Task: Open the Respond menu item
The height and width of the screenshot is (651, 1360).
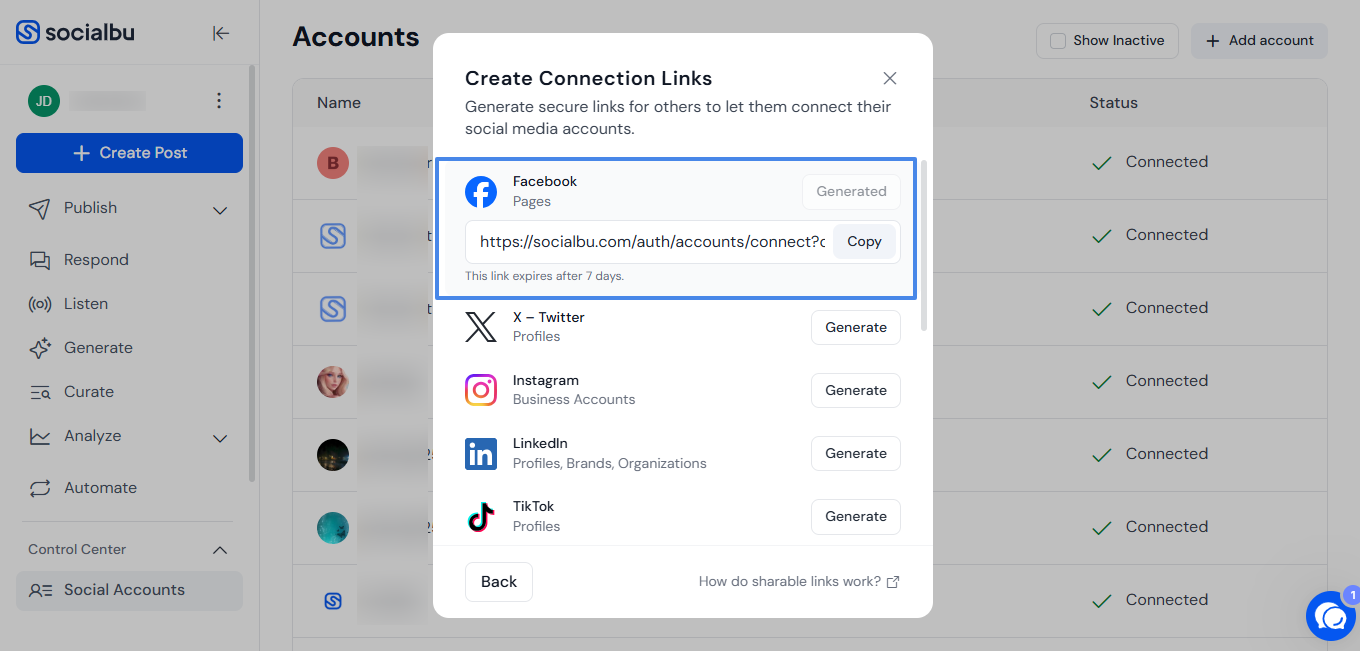Action: (96, 260)
